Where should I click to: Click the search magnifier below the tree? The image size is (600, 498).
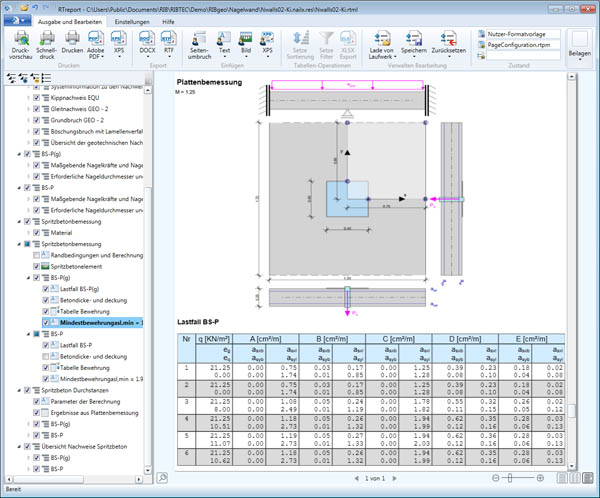tap(162, 478)
